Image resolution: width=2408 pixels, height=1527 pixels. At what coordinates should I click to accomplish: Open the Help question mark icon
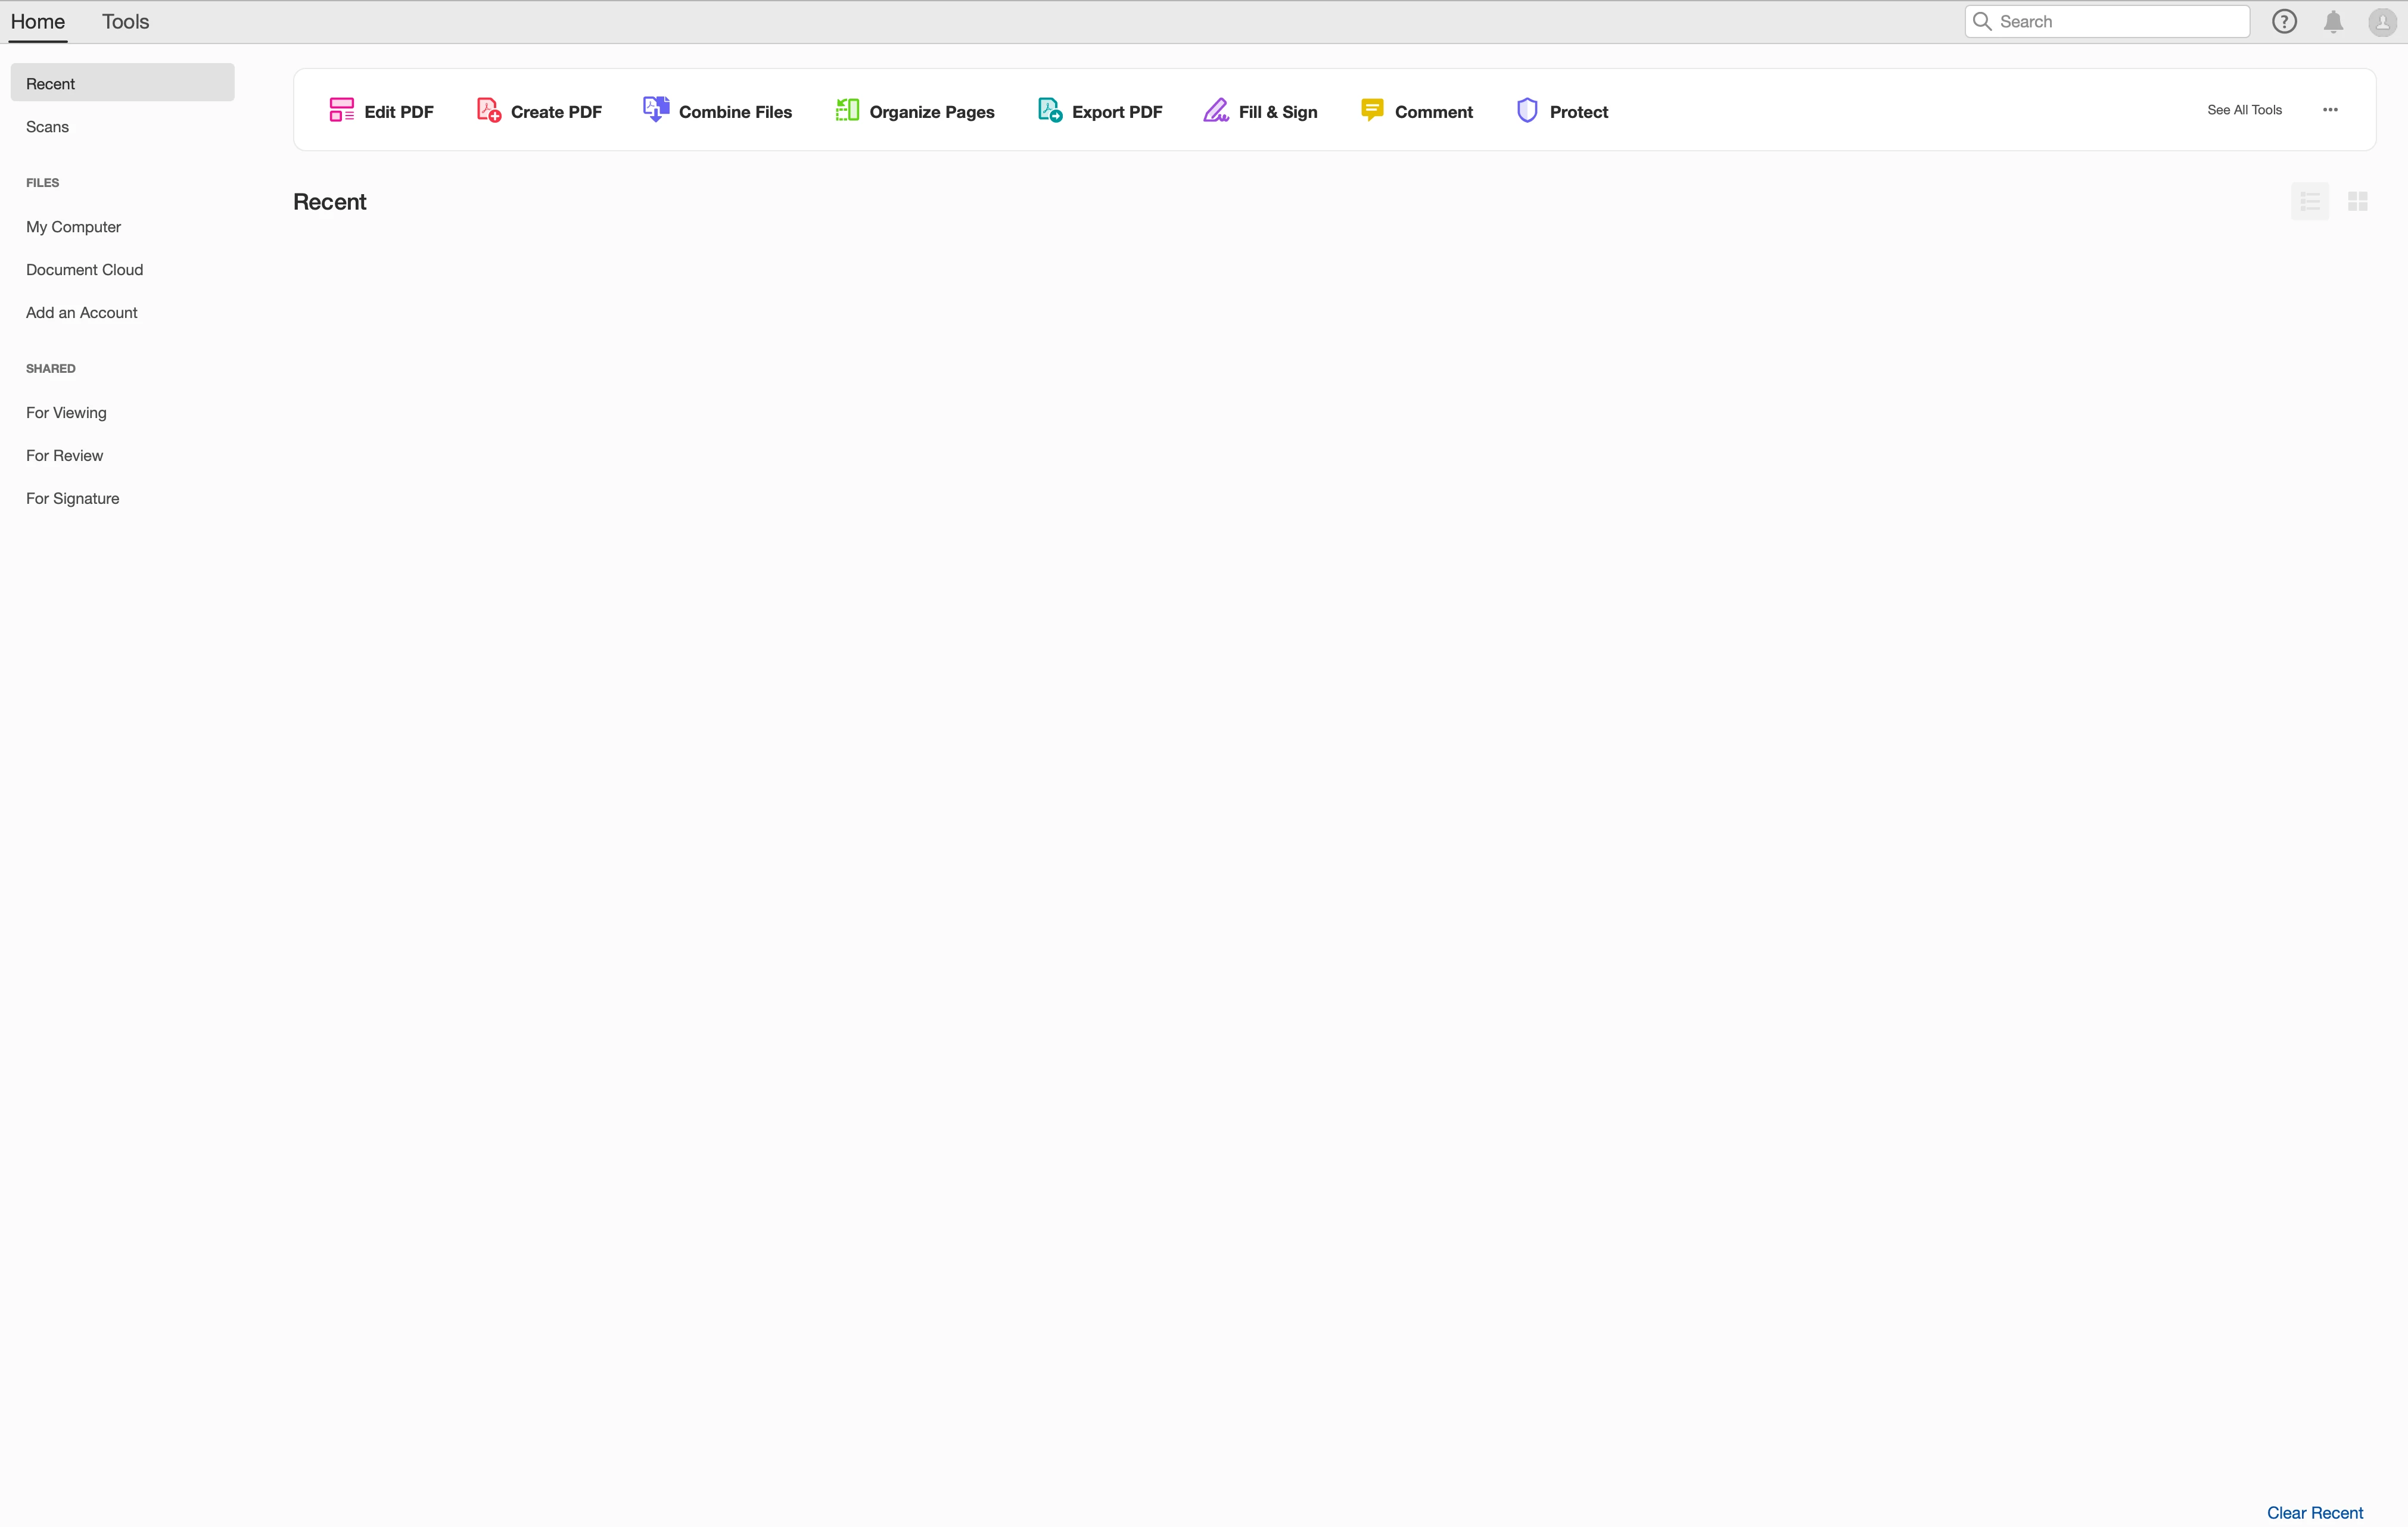2284,22
